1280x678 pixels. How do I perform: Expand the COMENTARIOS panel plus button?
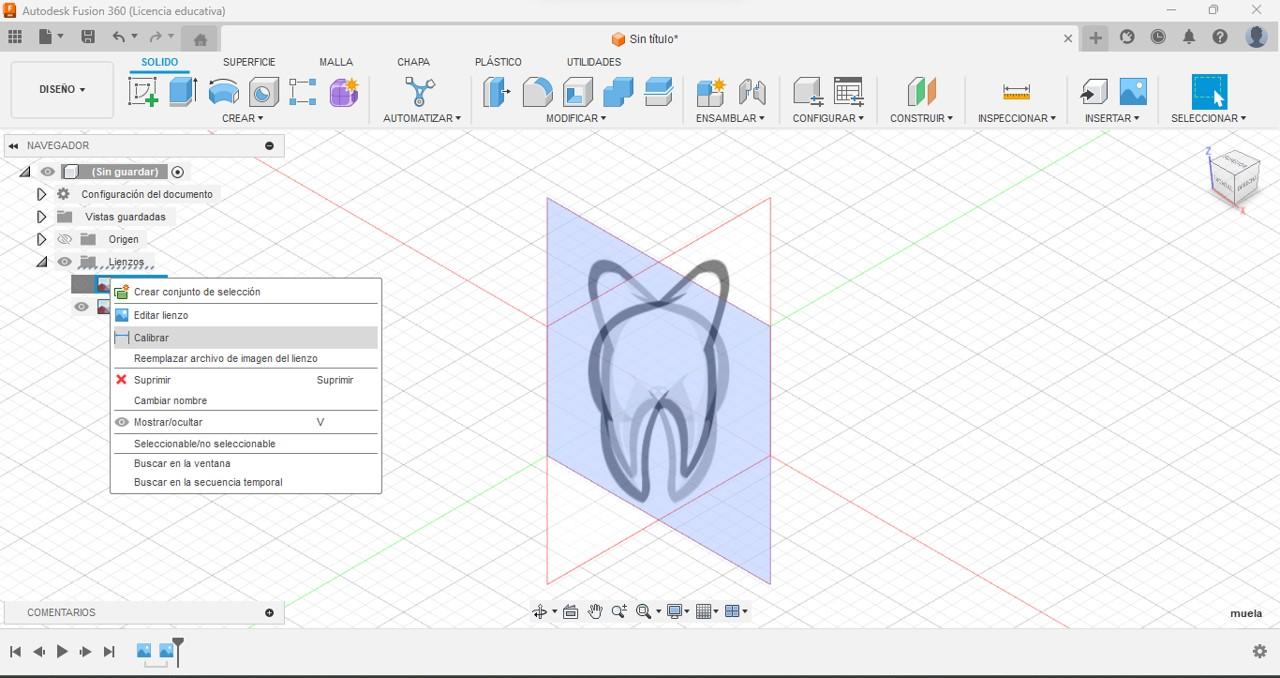point(269,612)
